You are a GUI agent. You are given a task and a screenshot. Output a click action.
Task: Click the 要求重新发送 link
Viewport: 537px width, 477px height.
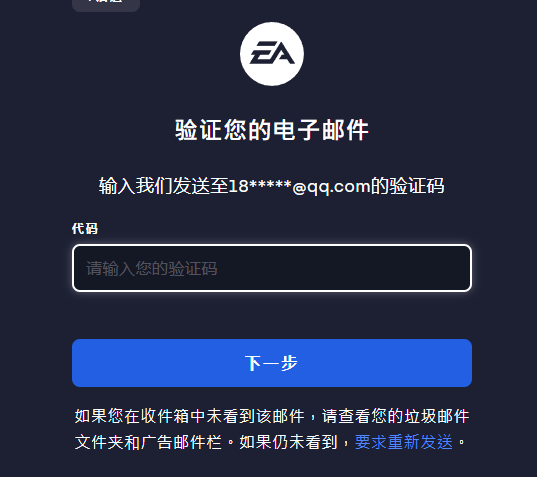point(404,442)
